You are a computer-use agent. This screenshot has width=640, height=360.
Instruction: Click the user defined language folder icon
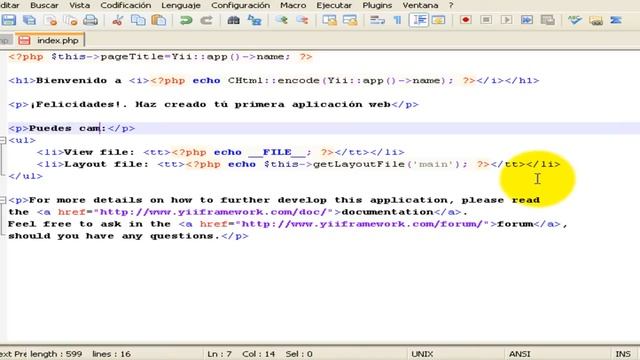(x=439, y=20)
